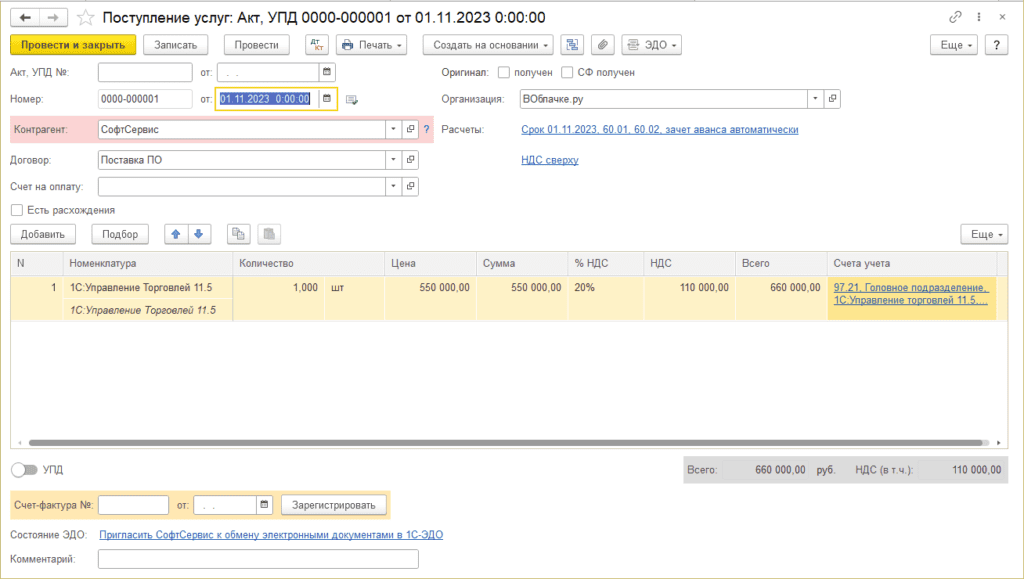Image resolution: width=1024 pixels, height=579 pixels.
Task: Expand the Договор dropdown list
Action: (393, 159)
